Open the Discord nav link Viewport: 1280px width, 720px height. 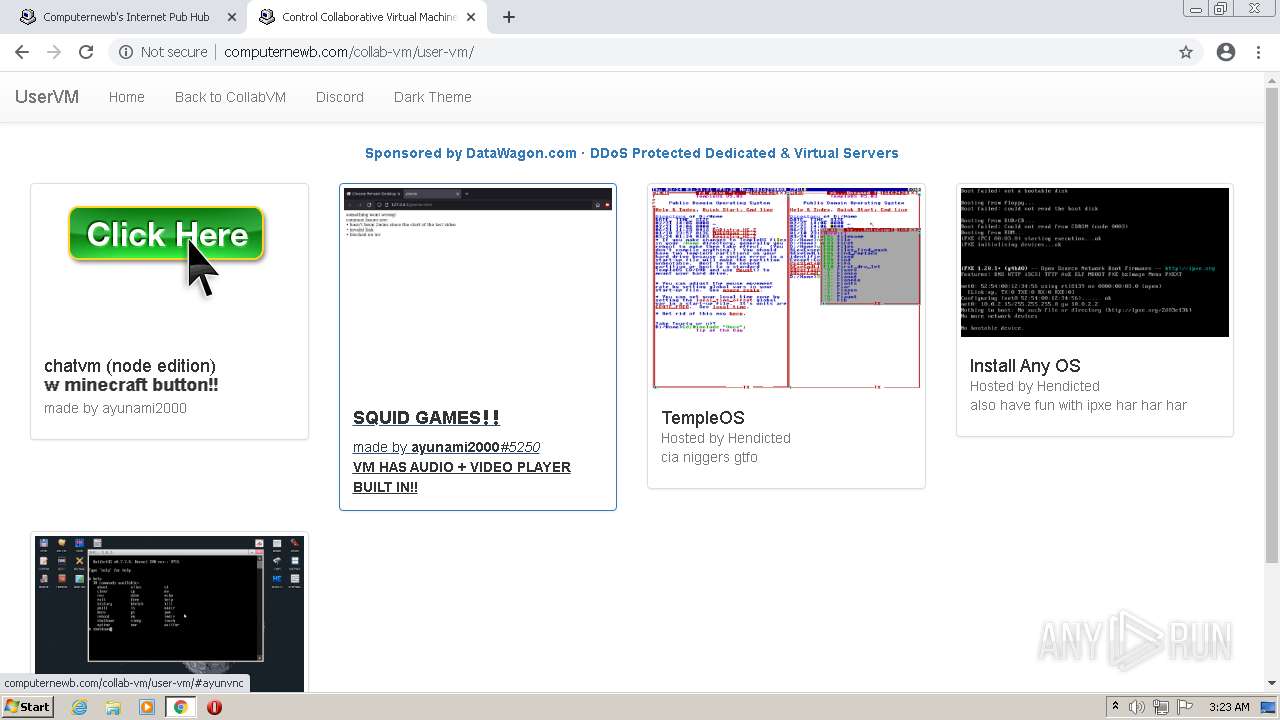pyautogui.click(x=340, y=97)
